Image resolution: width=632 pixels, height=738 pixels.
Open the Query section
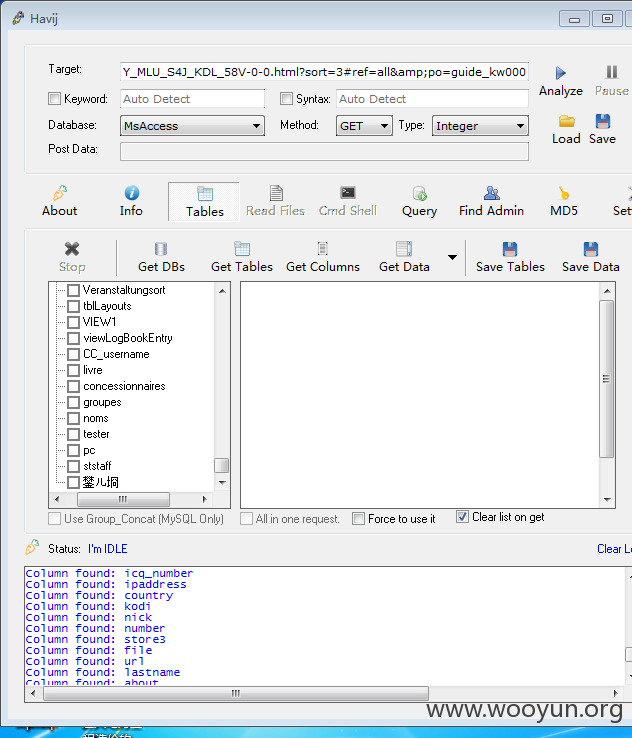tap(419, 201)
